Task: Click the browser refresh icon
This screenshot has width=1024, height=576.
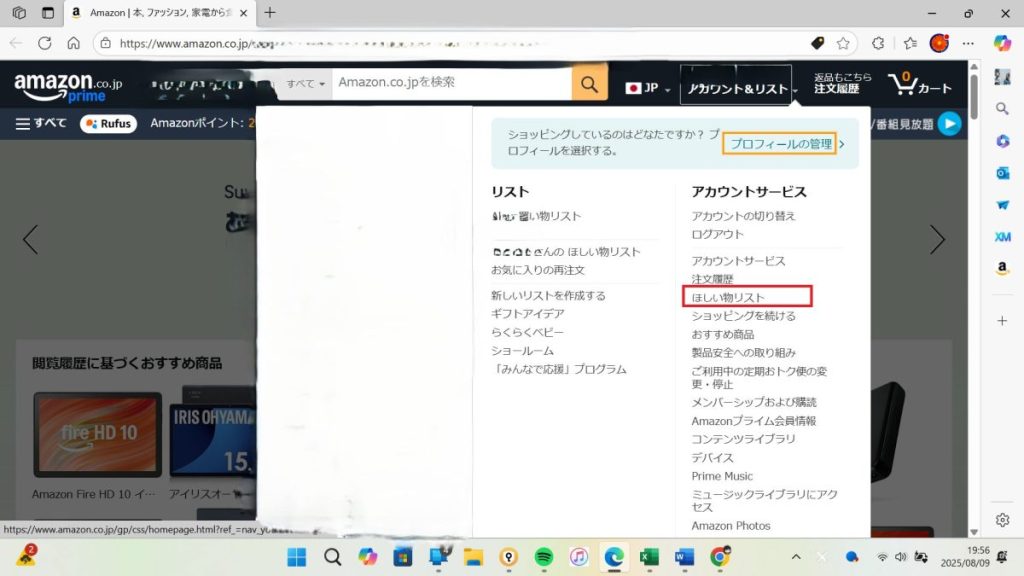Action: [x=44, y=43]
